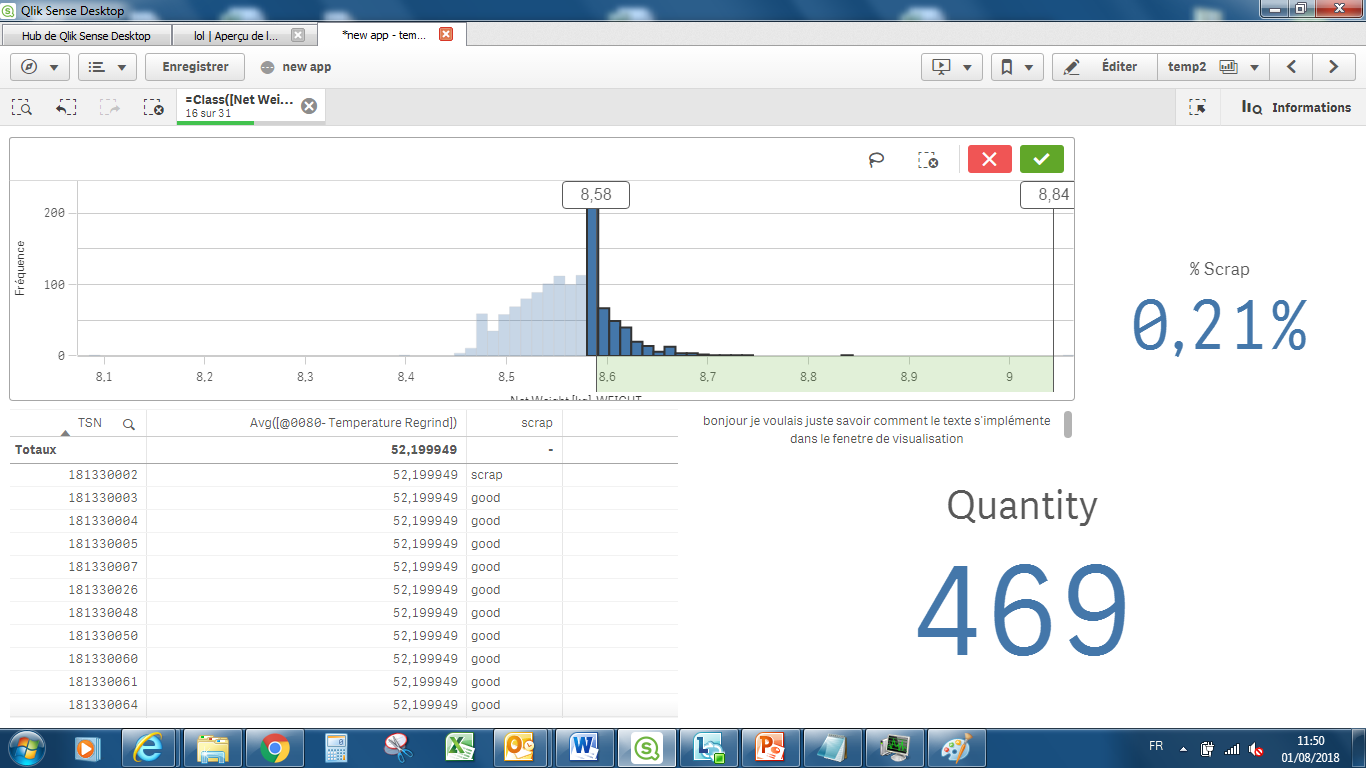
Task: Clear all selections in the selection bar
Action: coord(153,107)
